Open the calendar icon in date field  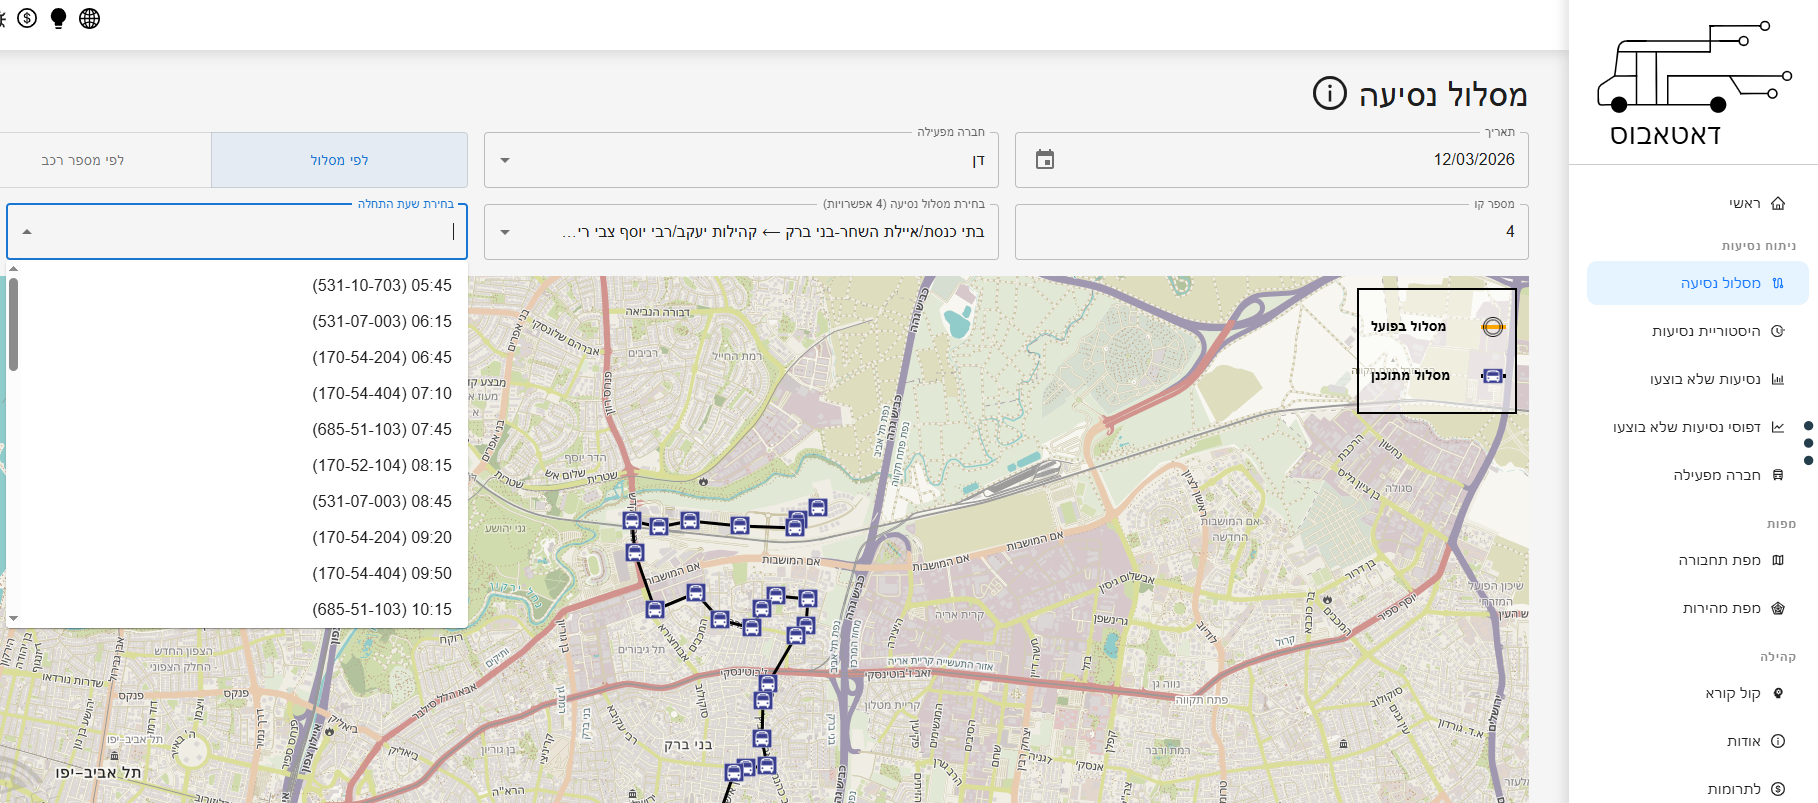(1045, 160)
